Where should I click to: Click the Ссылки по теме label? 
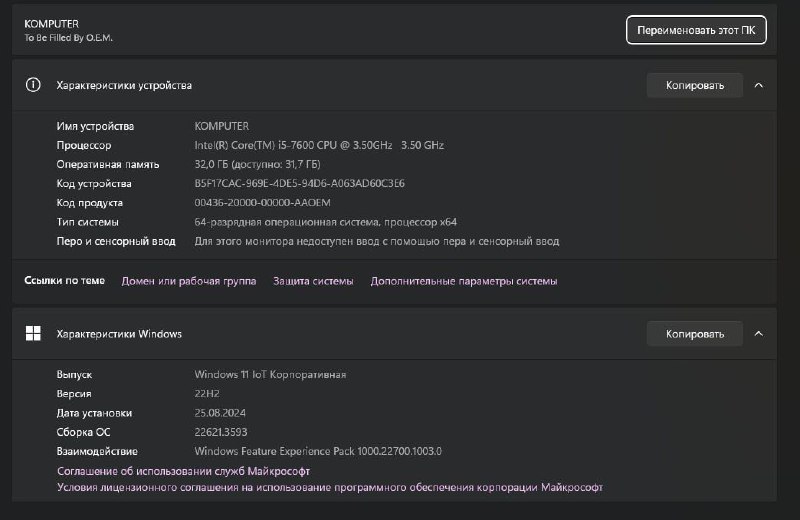tap(64, 281)
